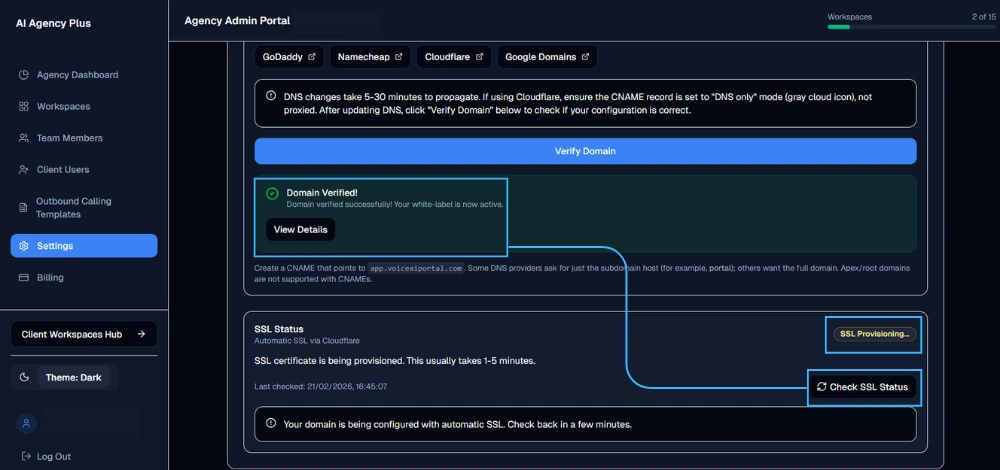Open Namecheap DNS provider link
This screenshot has width=1000, height=470.
point(370,57)
